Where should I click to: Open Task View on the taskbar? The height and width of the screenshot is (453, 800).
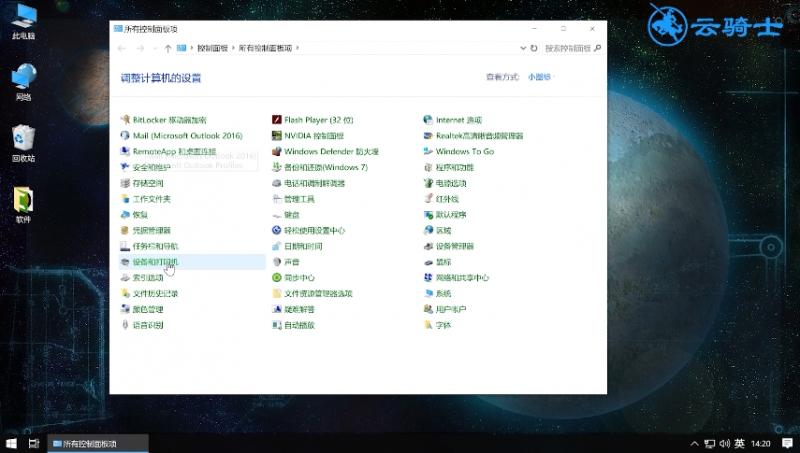[34, 443]
